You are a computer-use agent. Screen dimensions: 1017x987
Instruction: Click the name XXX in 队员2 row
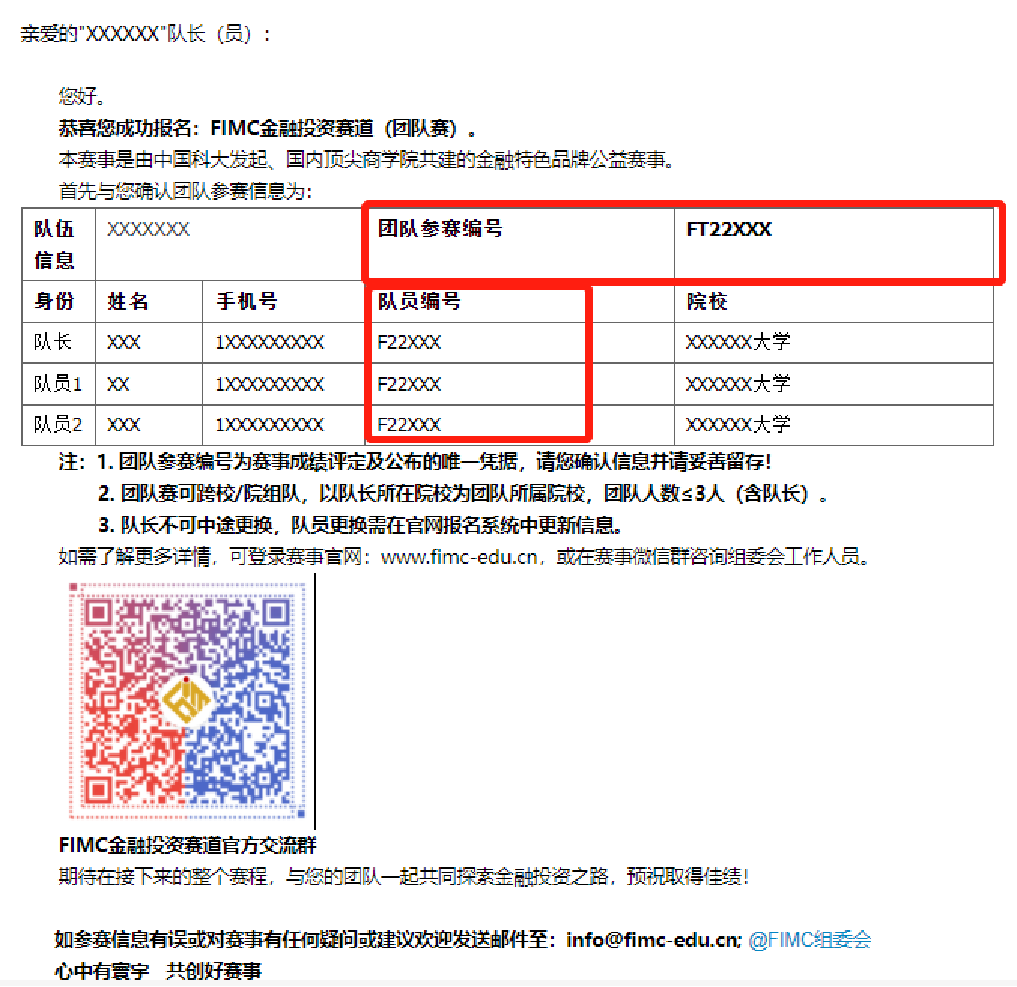pos(123,425)
